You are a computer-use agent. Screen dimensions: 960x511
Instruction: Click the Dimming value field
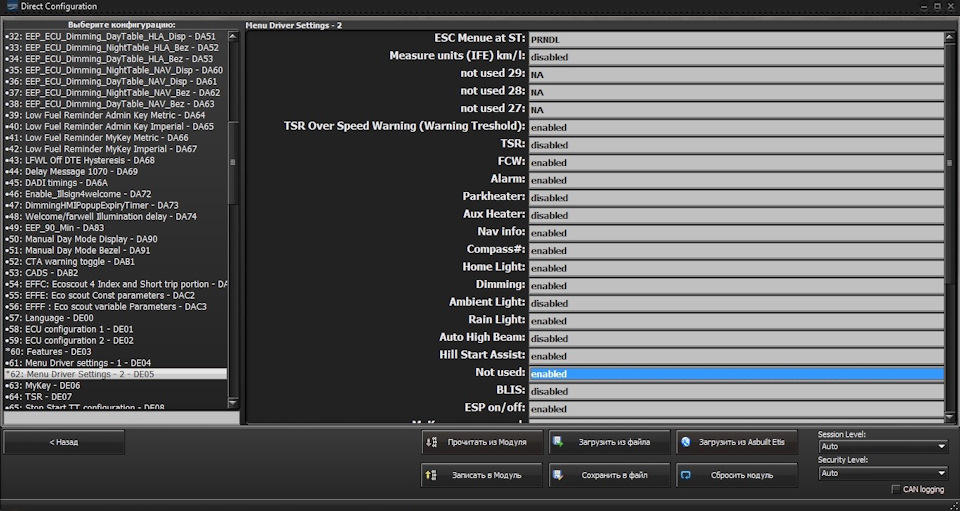[736, 286]
